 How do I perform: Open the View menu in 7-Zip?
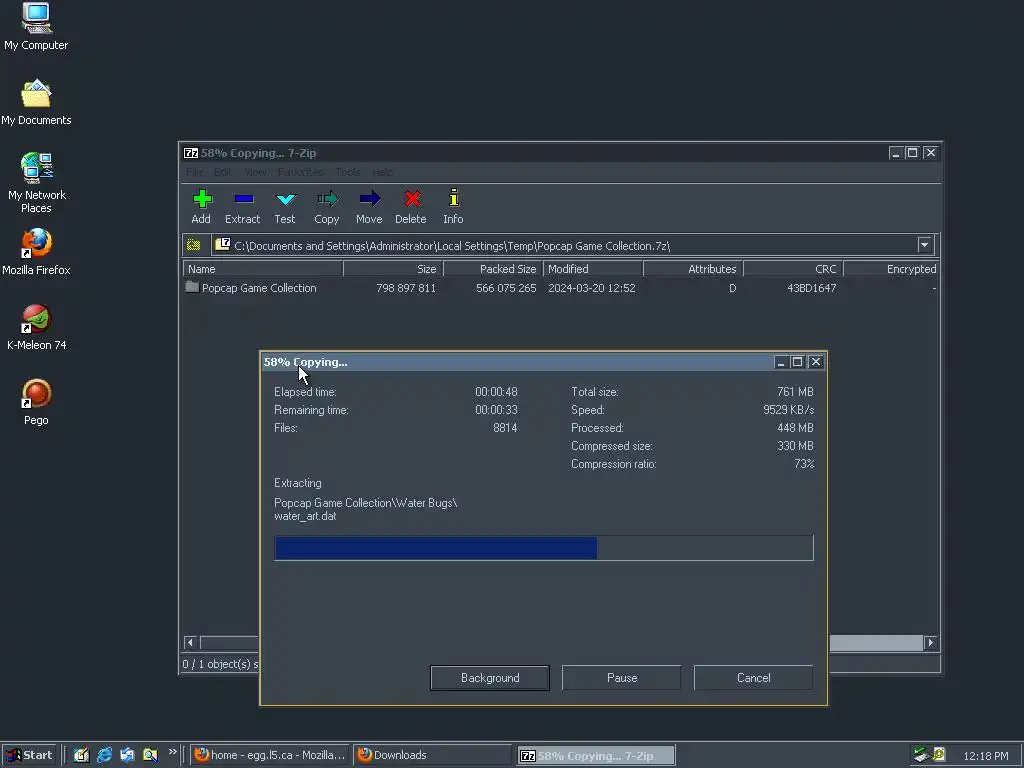(255, 172)
